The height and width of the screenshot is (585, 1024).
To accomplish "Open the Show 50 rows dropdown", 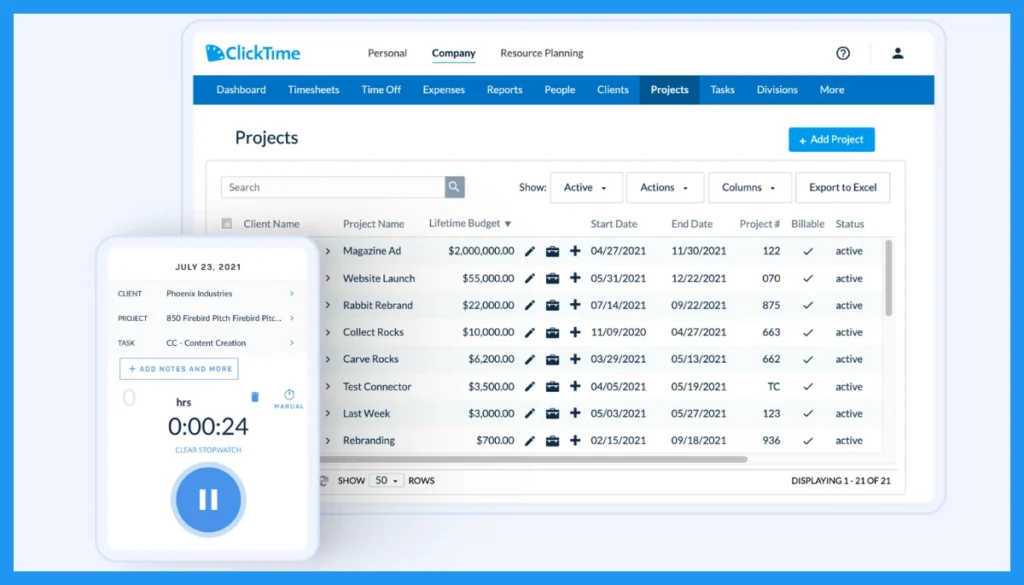I will tap(387, 481).
